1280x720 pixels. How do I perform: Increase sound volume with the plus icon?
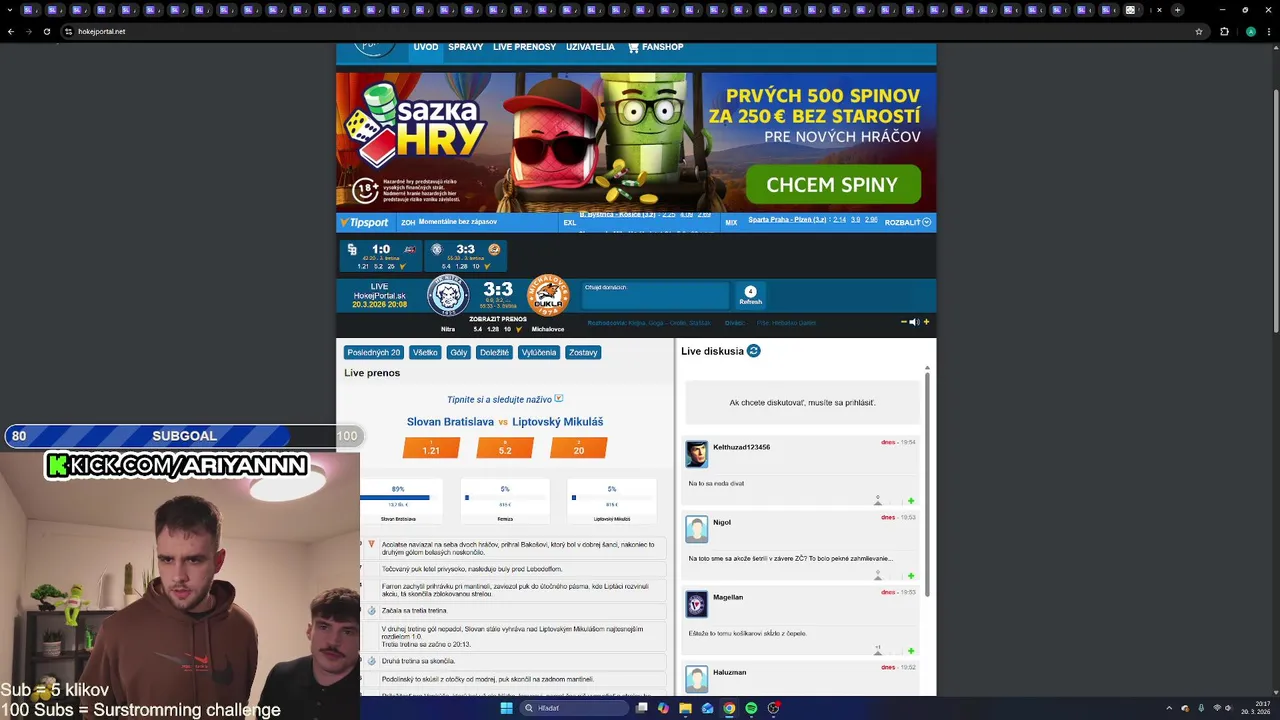click(926, 322)
